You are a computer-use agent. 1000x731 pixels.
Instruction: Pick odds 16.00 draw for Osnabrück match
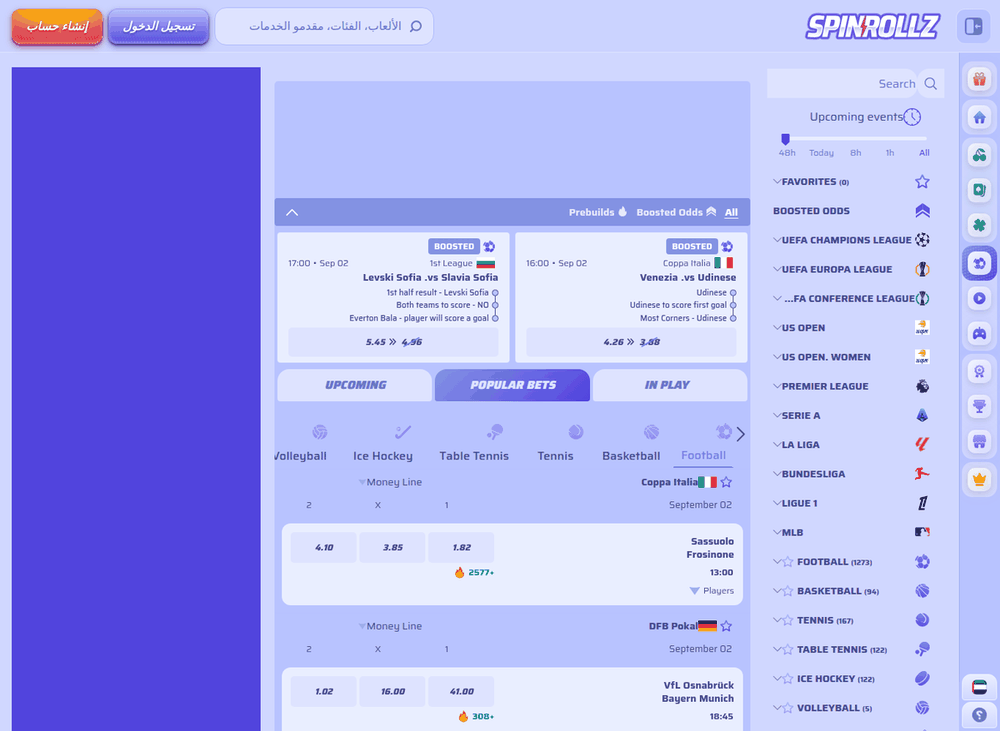click(x=392, y=691)
